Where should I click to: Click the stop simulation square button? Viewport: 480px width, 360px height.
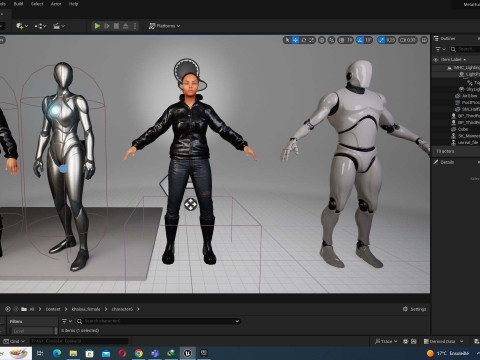coord(116,26)
